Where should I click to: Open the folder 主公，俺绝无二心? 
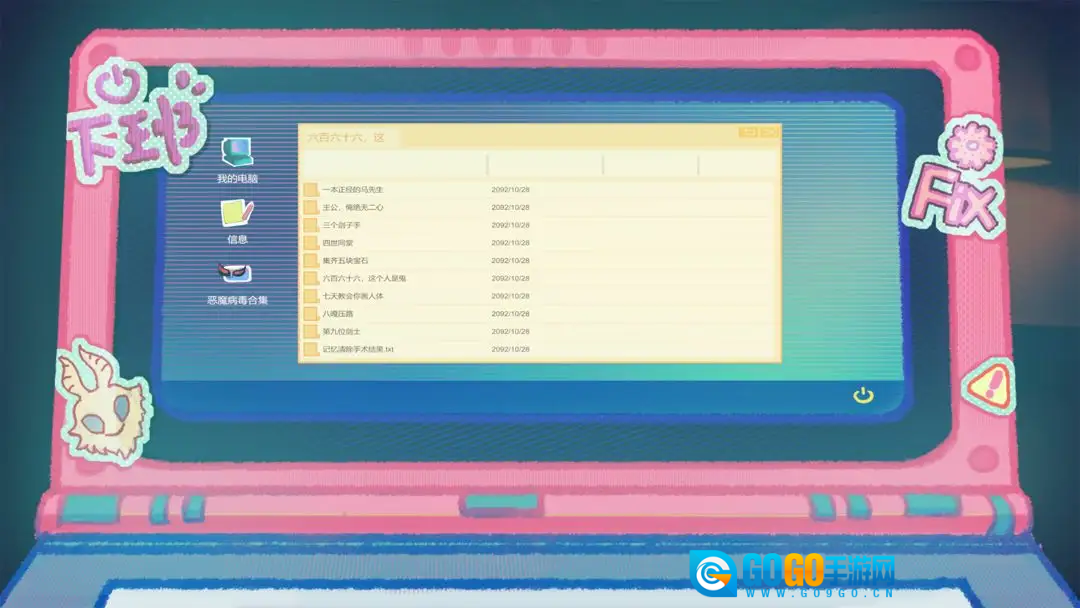tap(352, 208)
